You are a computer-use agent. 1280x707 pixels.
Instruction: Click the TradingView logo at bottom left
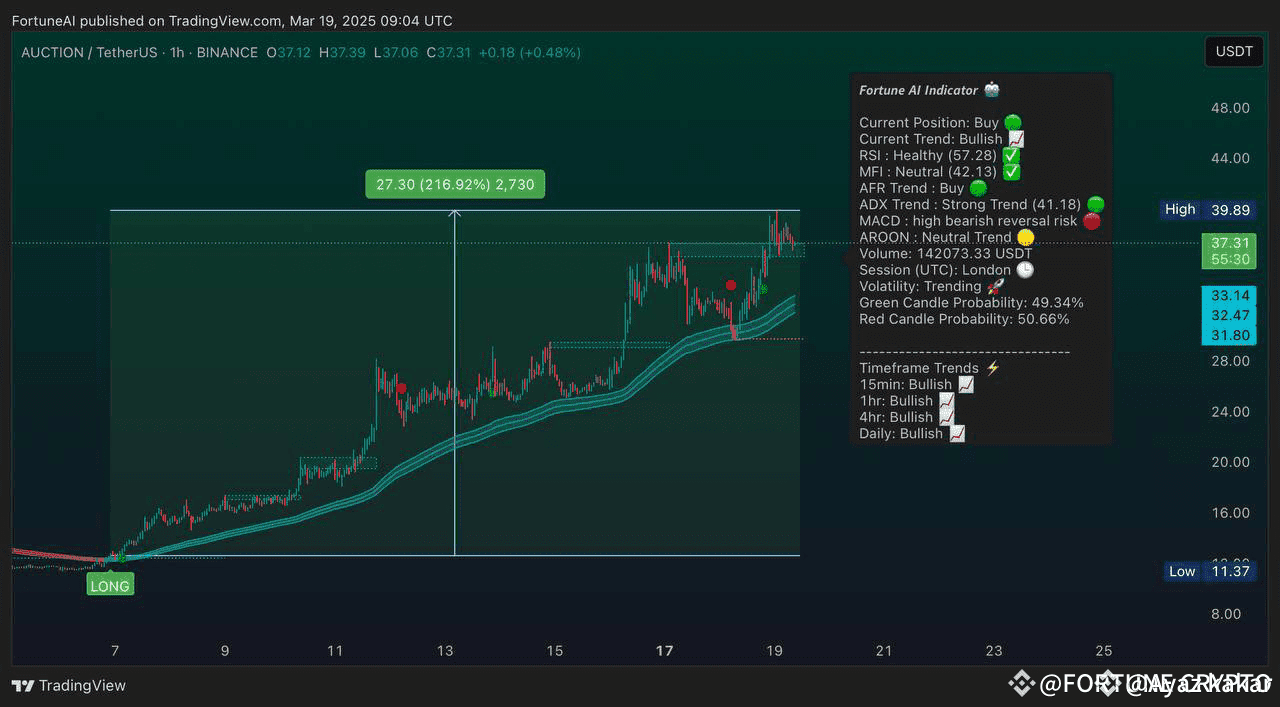coord(68,685)
